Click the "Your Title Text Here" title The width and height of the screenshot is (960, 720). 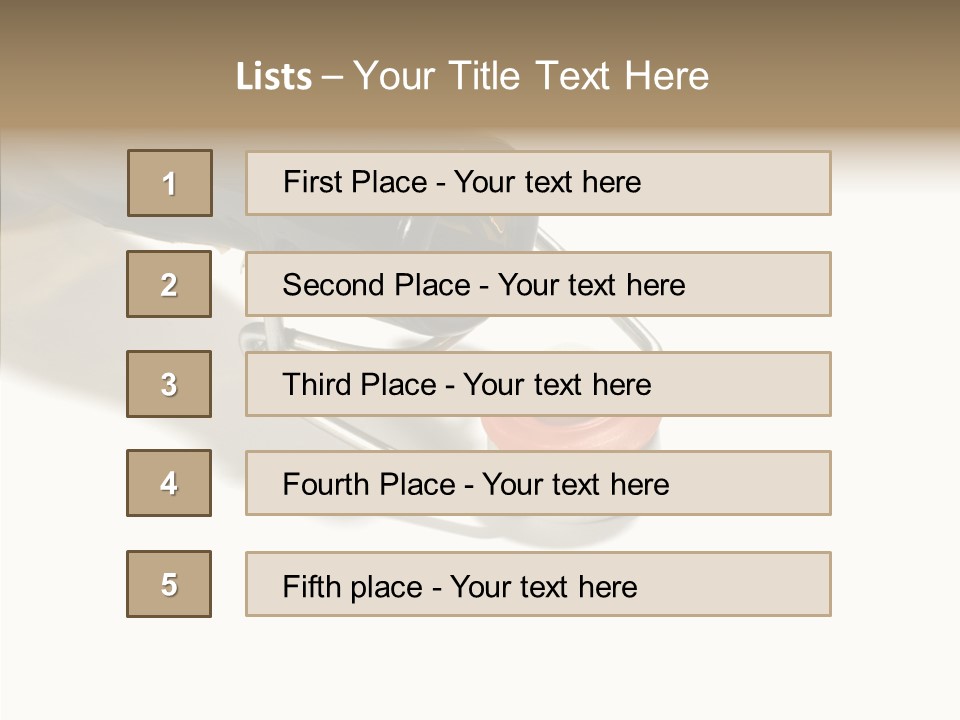[531, 76]
